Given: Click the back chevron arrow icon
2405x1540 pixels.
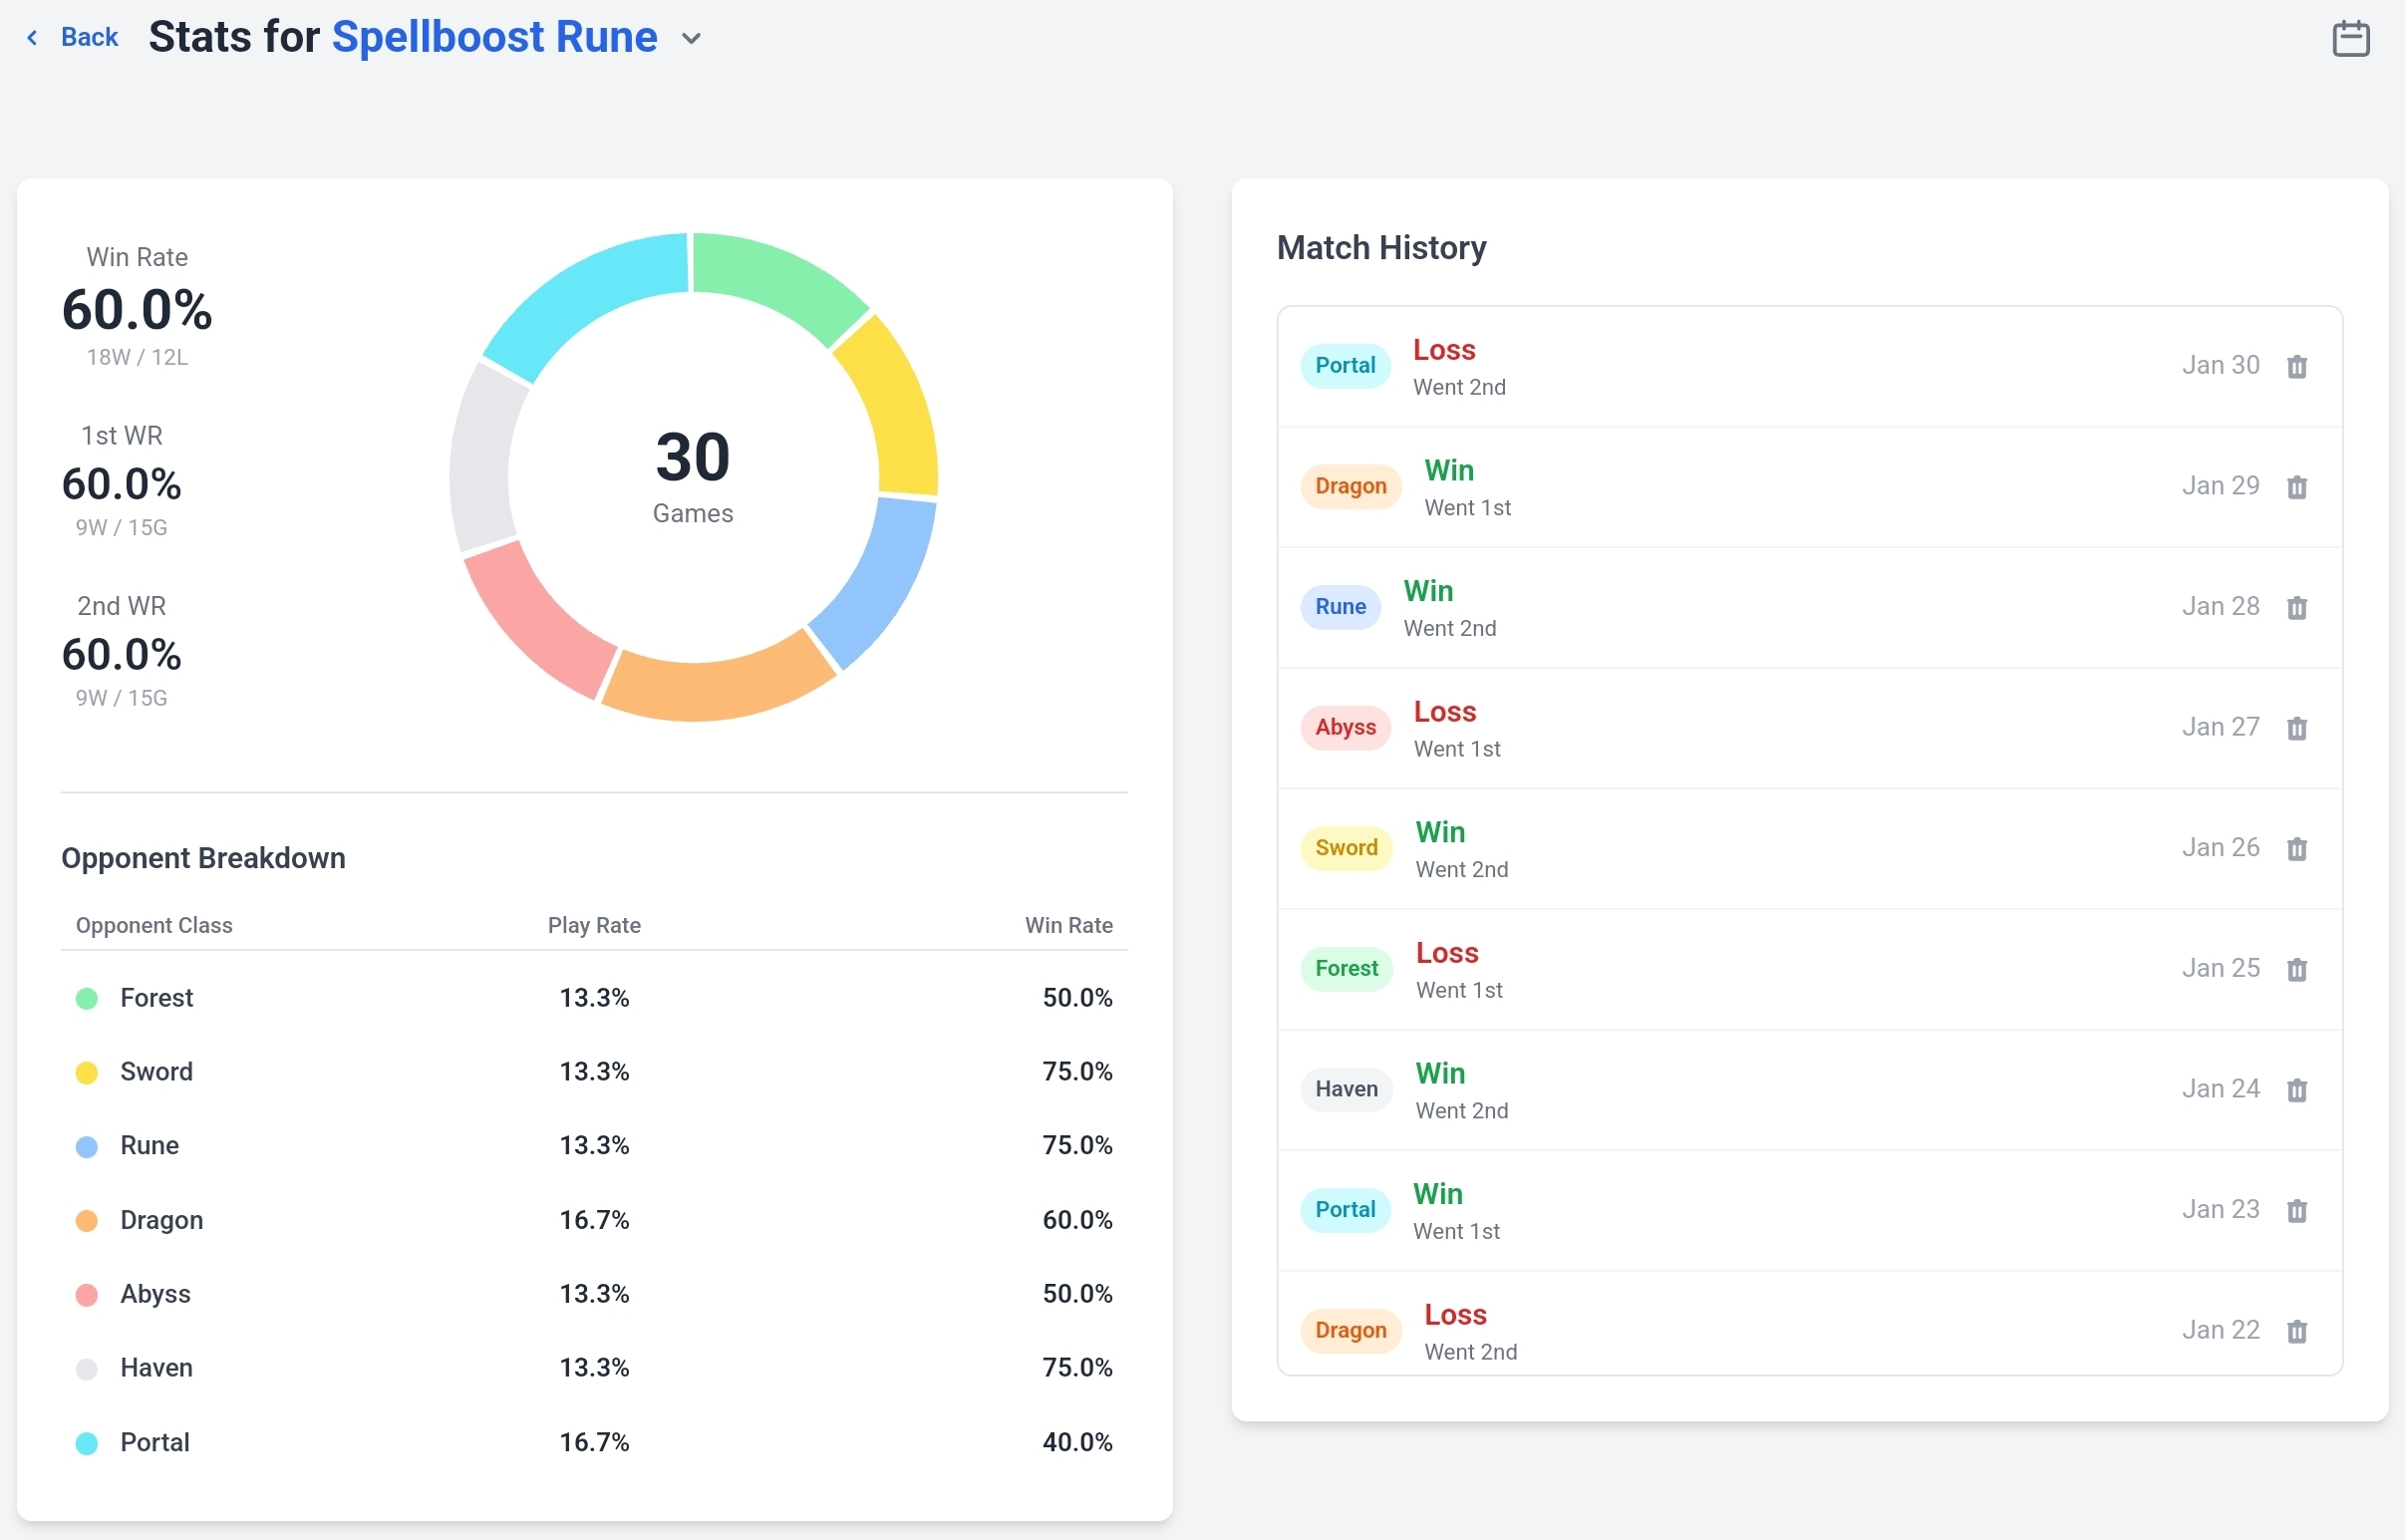Looking at the screenshot, I should 32,38.
